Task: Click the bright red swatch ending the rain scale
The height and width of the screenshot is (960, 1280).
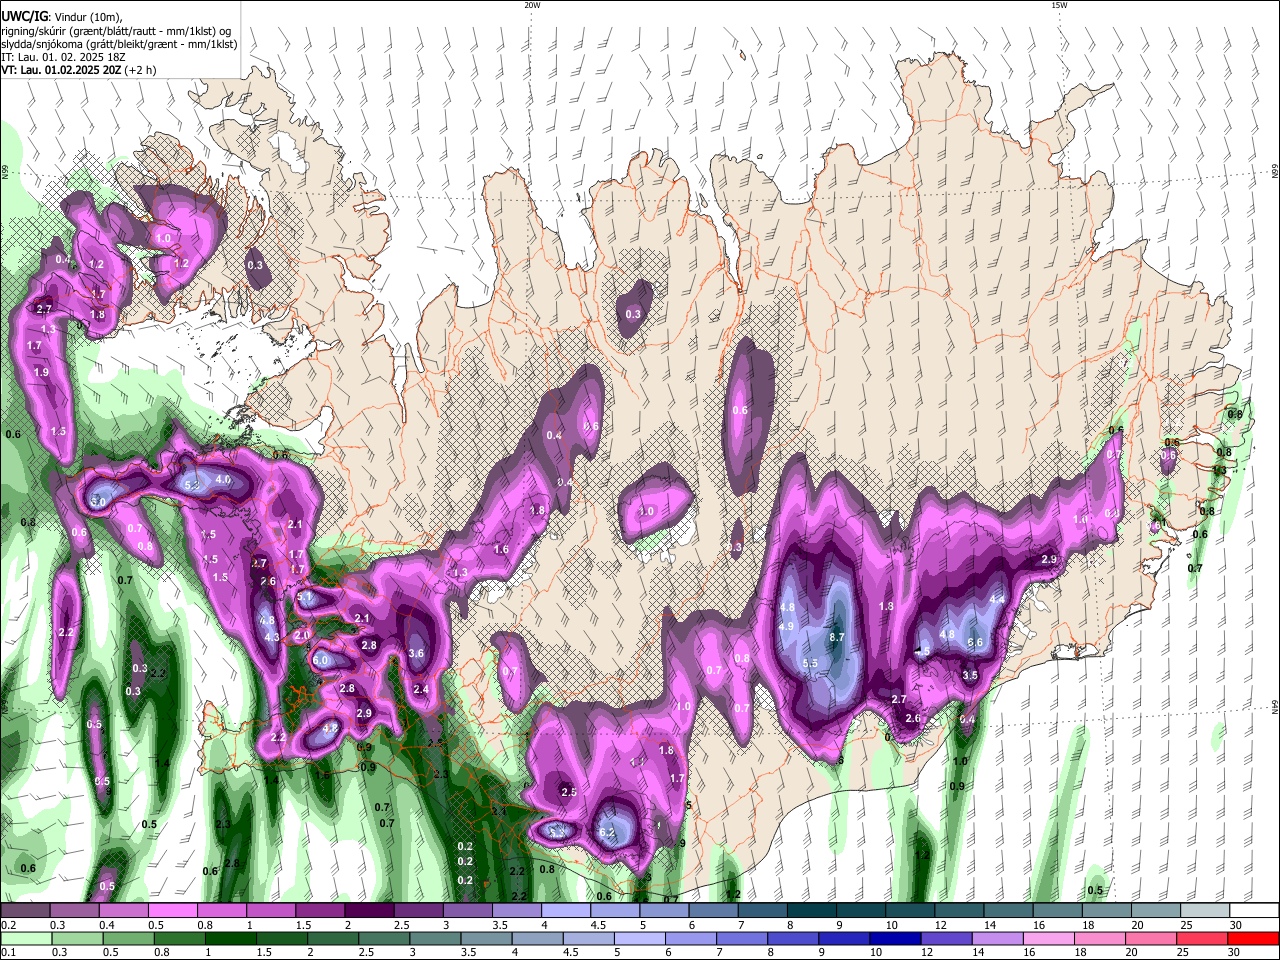Action: coord(1253,939)
